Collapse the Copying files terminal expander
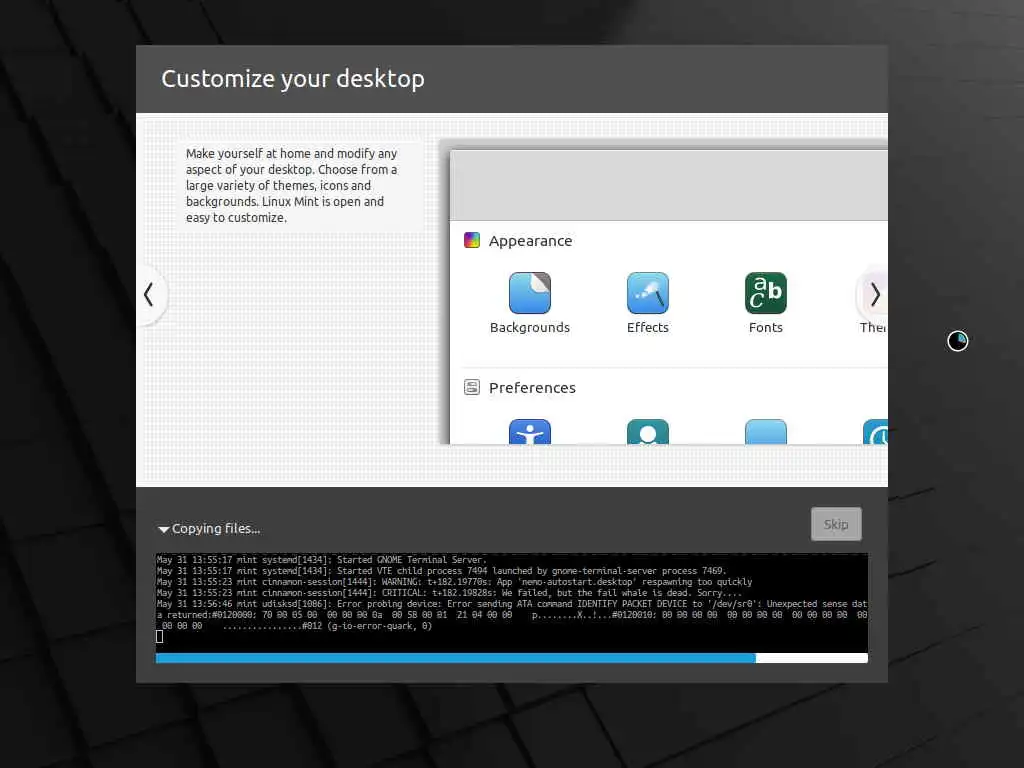The height and width of the screenshot is (768, 1024). click(x=163, y=529)
